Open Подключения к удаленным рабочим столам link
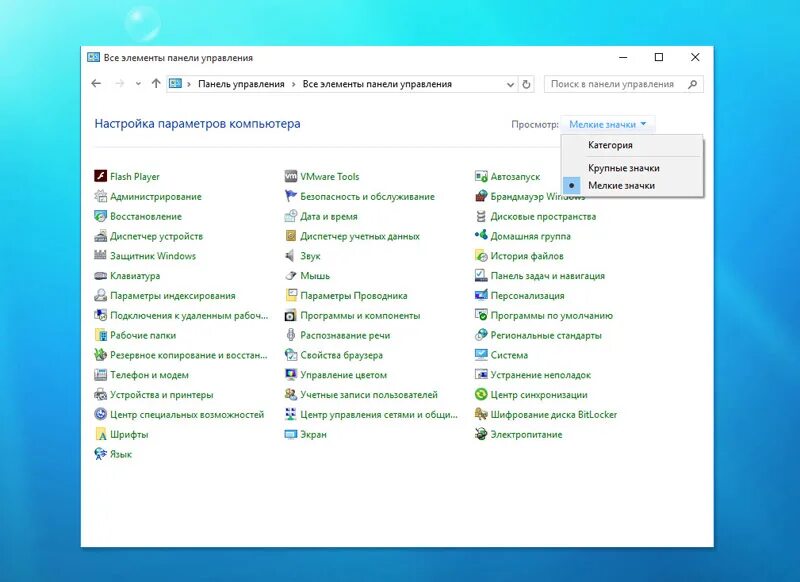800x582 pixels. [x=189, y=315]
